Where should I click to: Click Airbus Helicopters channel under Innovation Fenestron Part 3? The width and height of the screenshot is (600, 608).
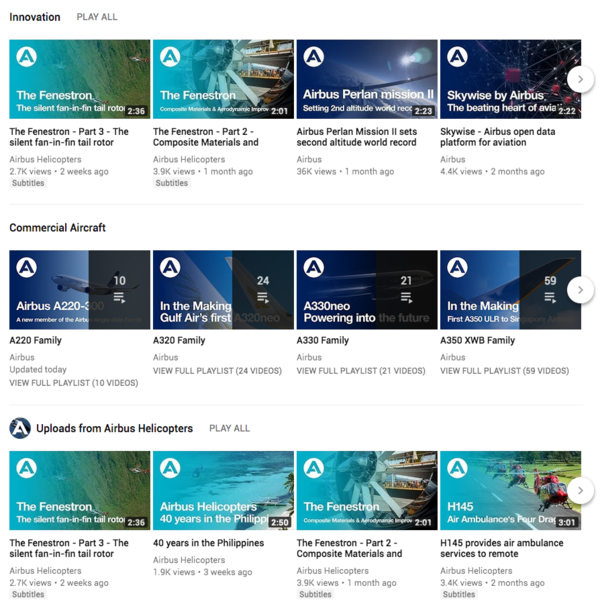pos(45,159)
